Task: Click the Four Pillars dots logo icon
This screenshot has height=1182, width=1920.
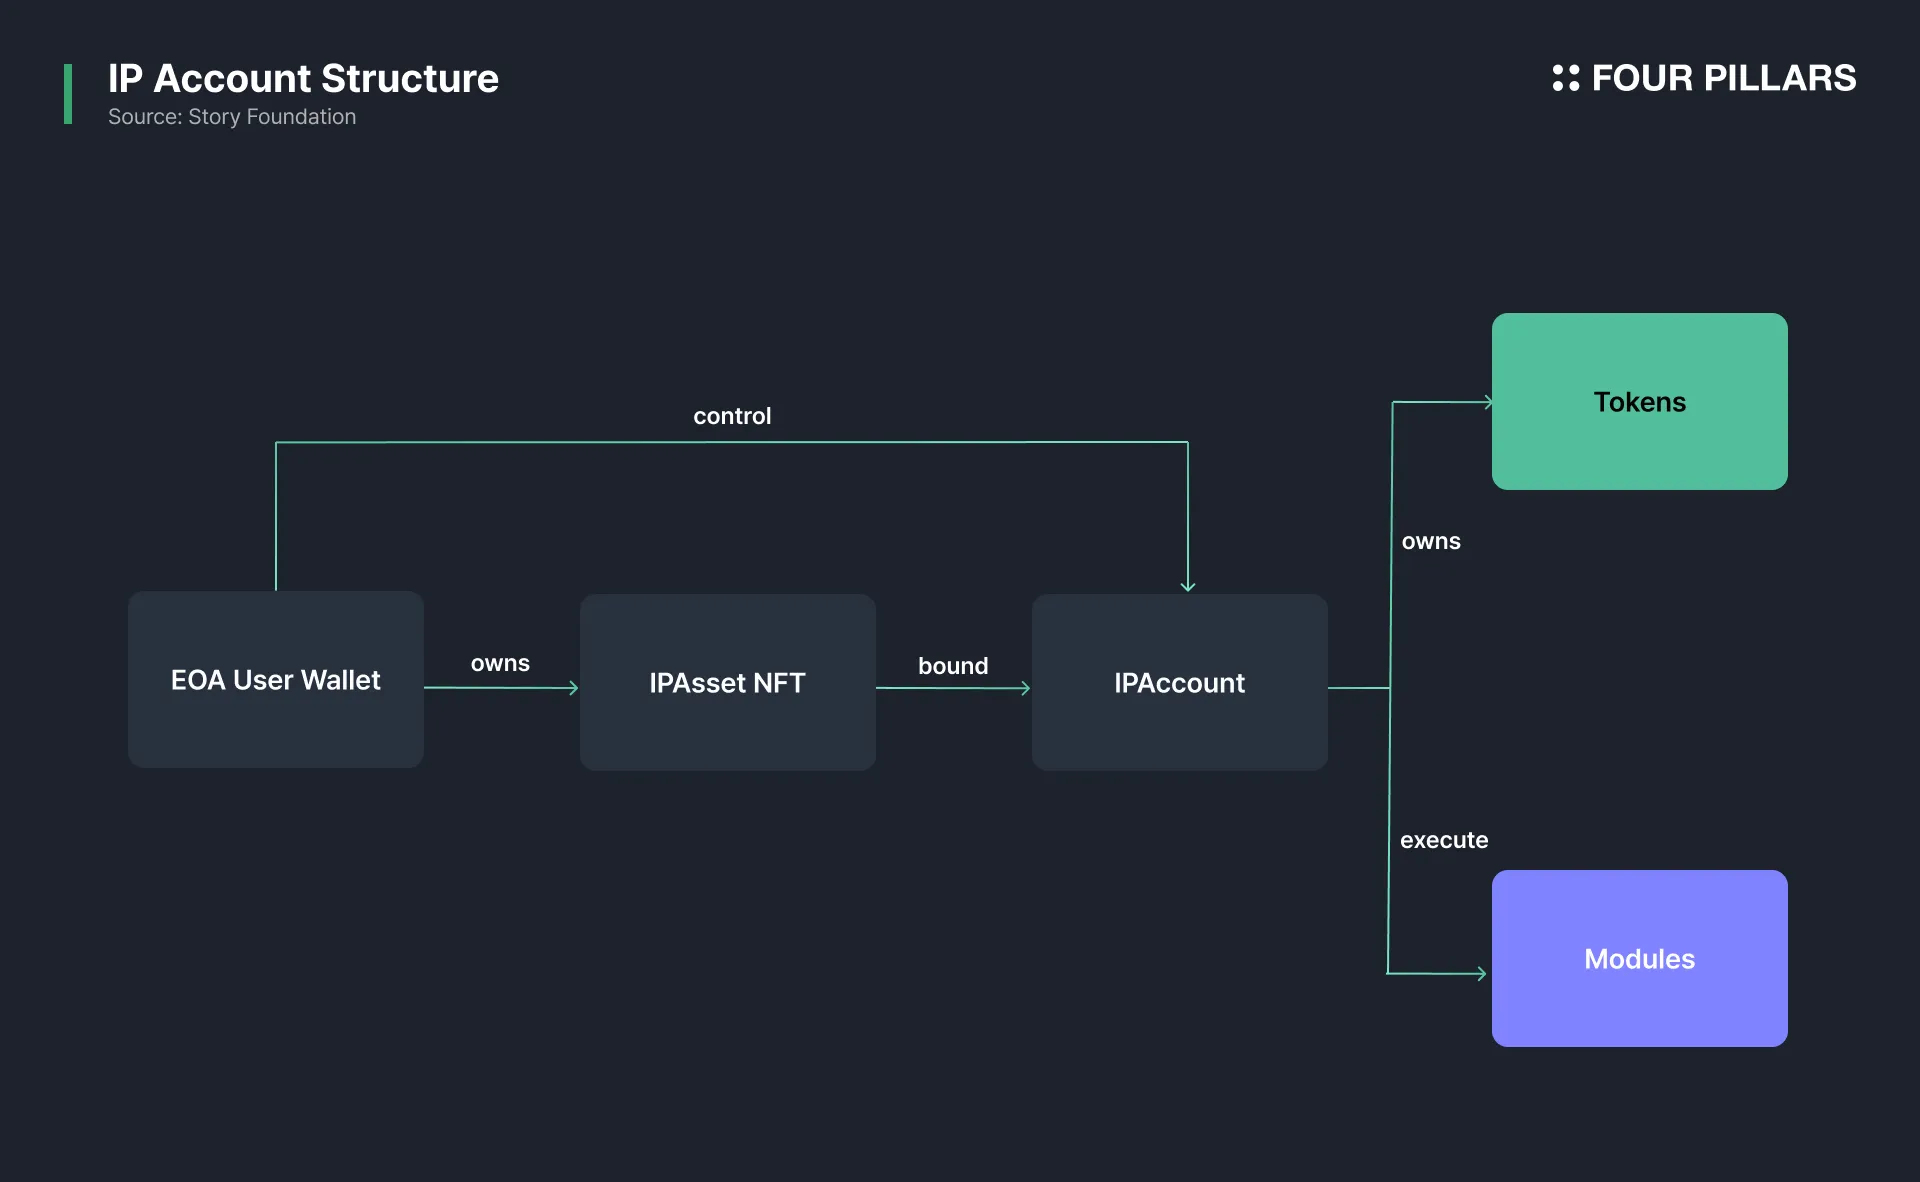Action: 1565,78
